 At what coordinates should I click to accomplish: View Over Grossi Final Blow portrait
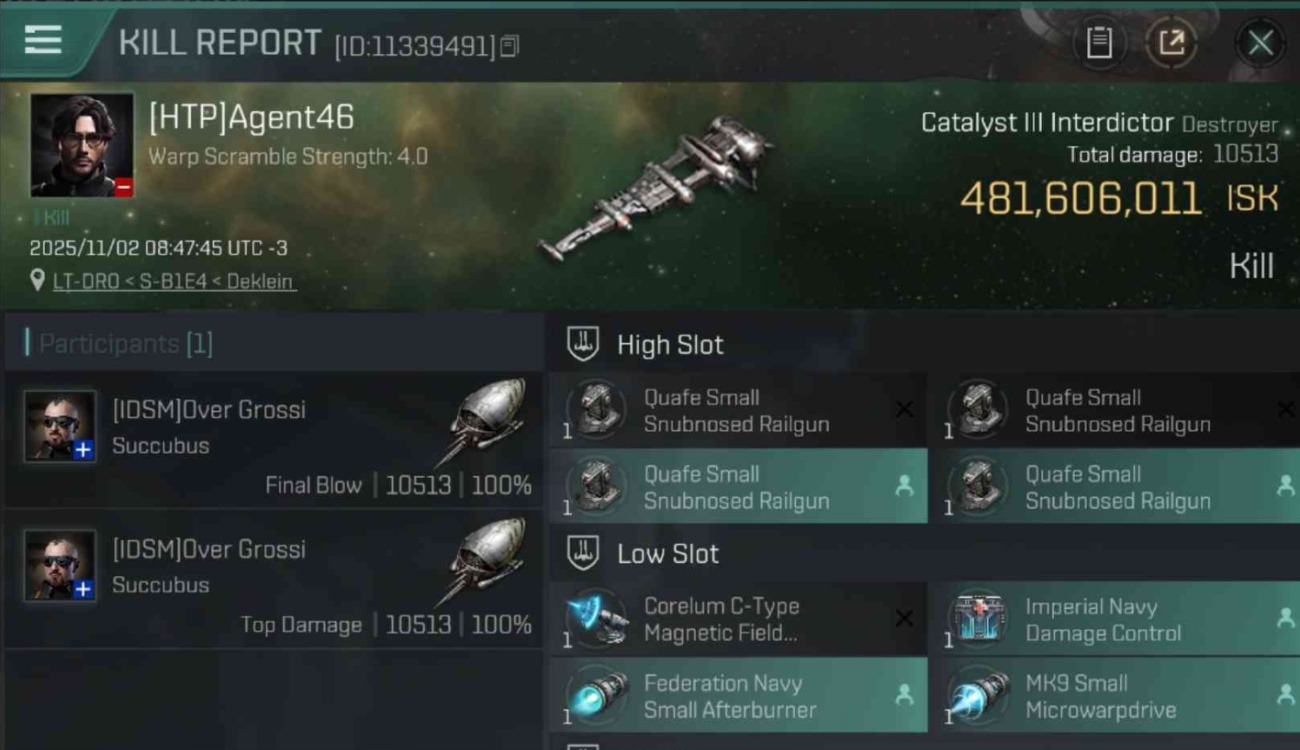click(x=60, y=426)
